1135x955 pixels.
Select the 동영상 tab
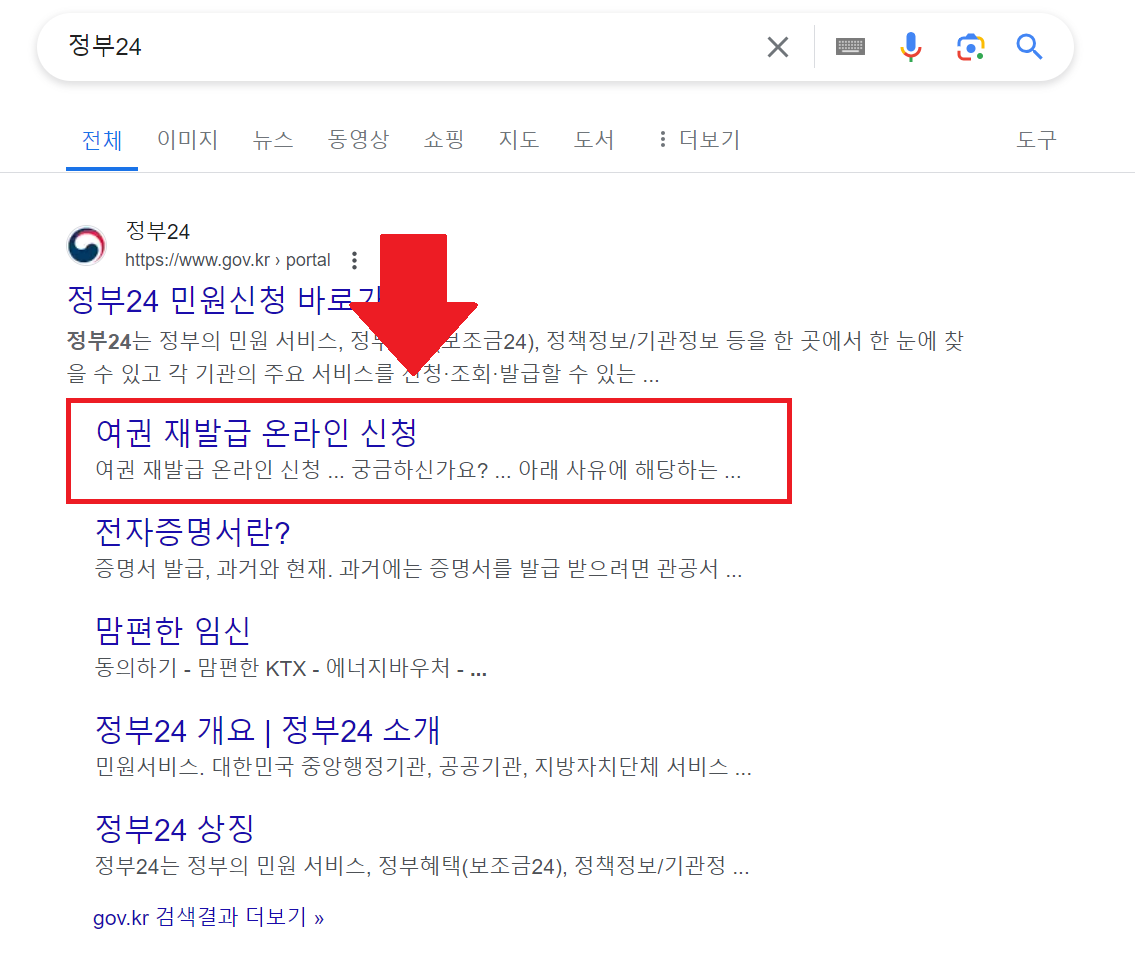359,139
